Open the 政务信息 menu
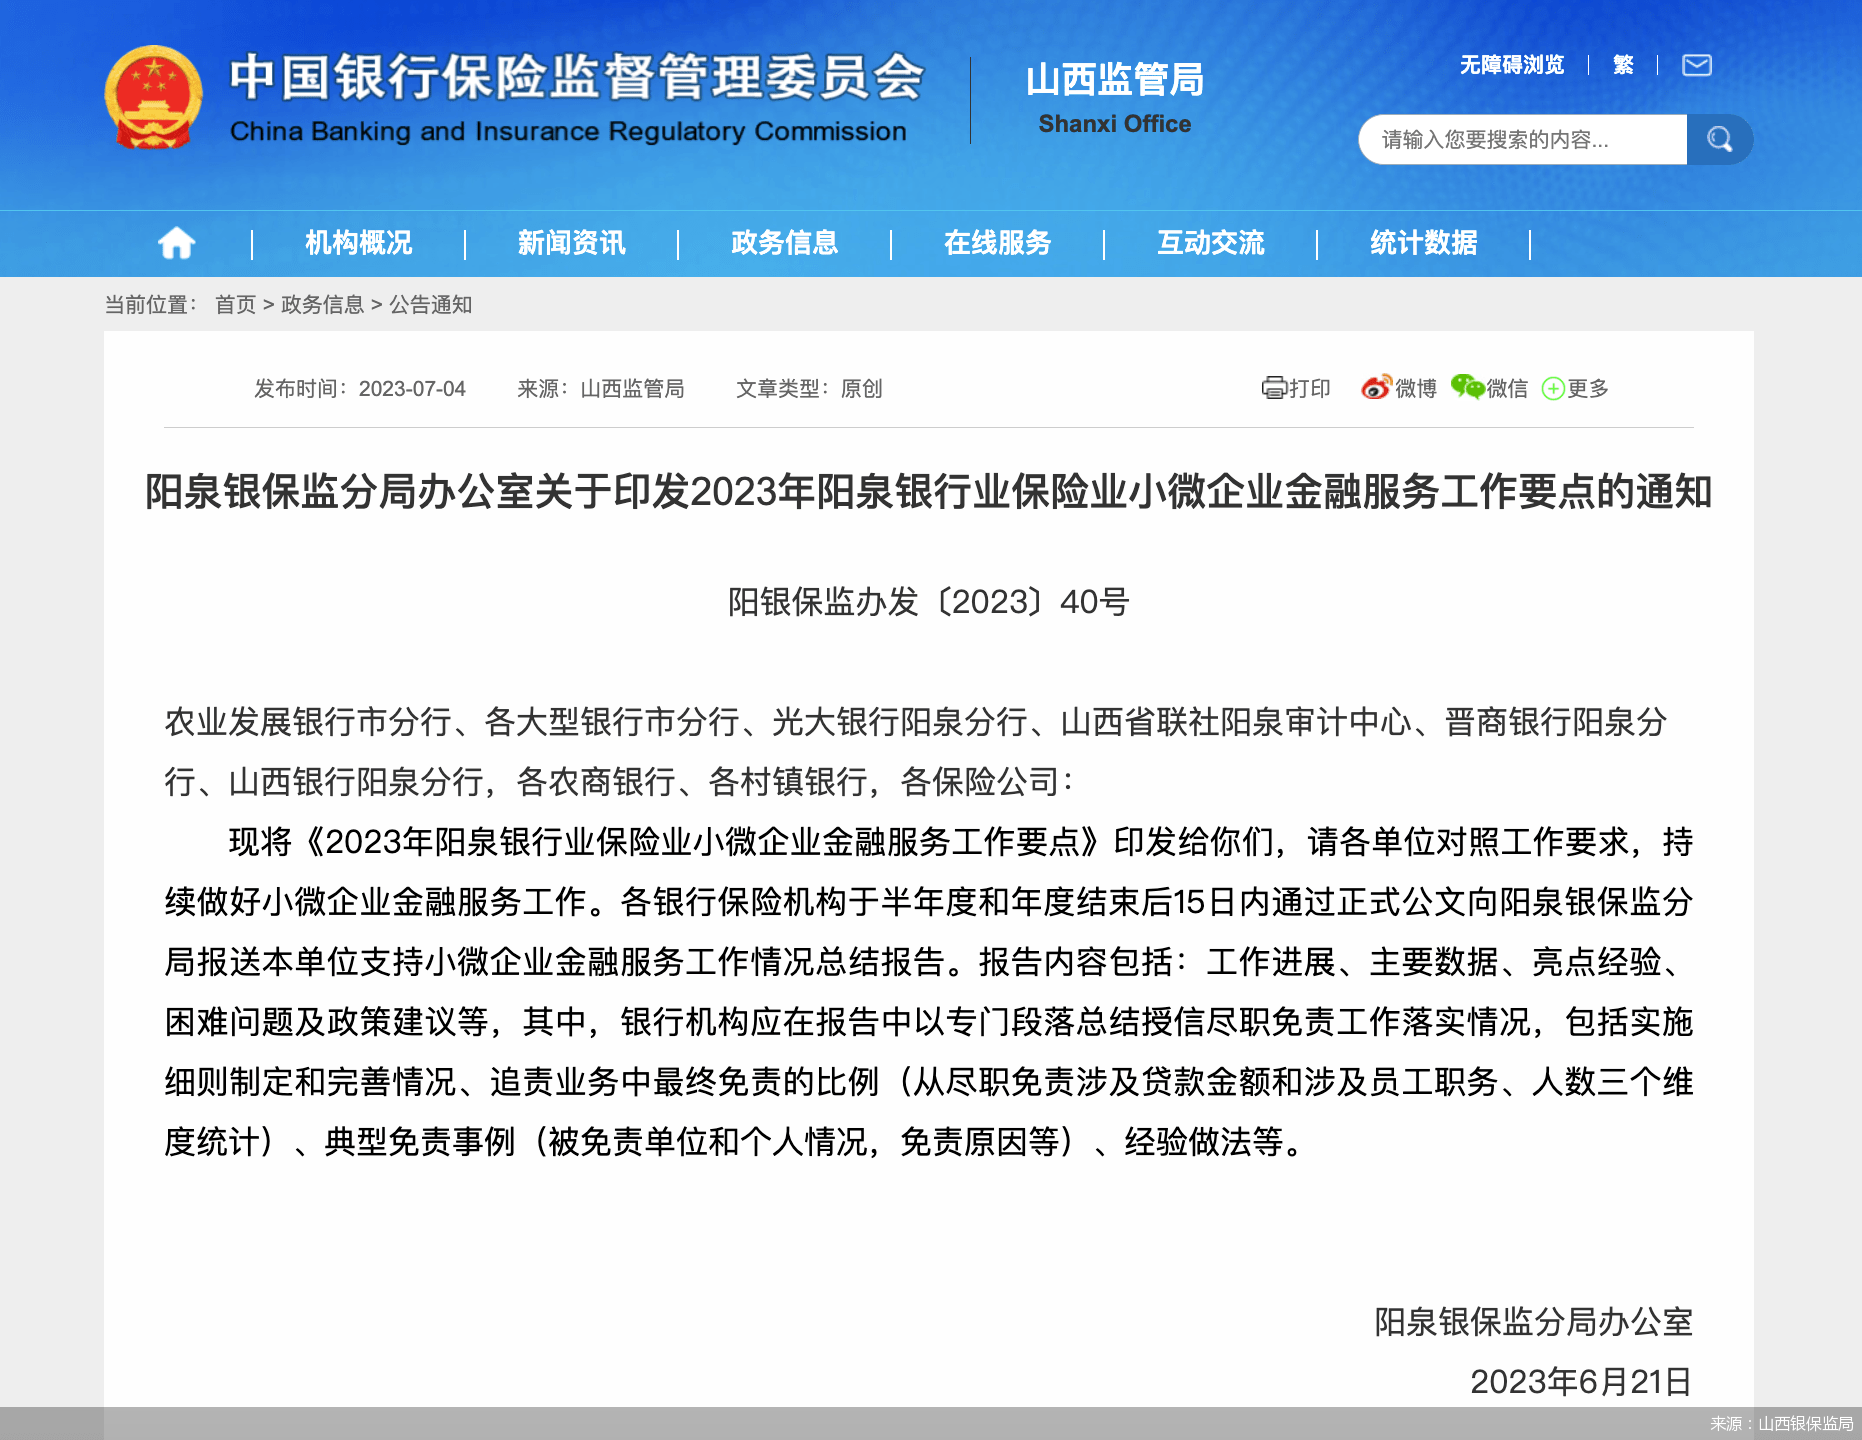The image size is (1862, 1440). pos(784,243)
